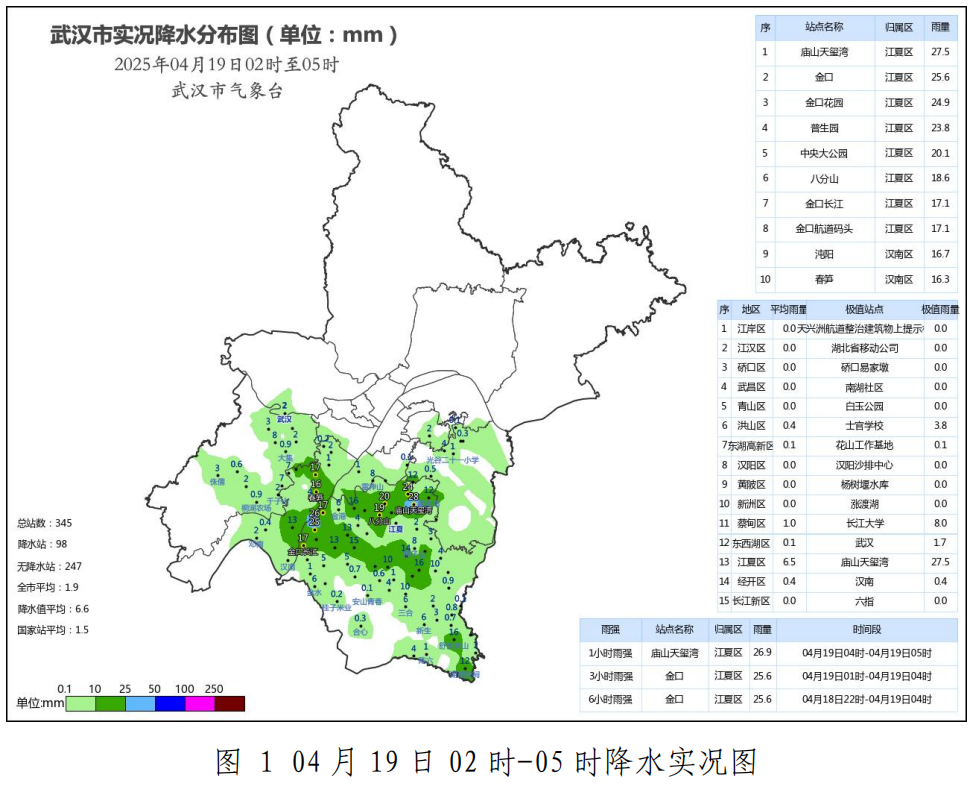
Task: Click the 总站数：345 statistic
Action: pyautogui.click(x=44, y=523)
